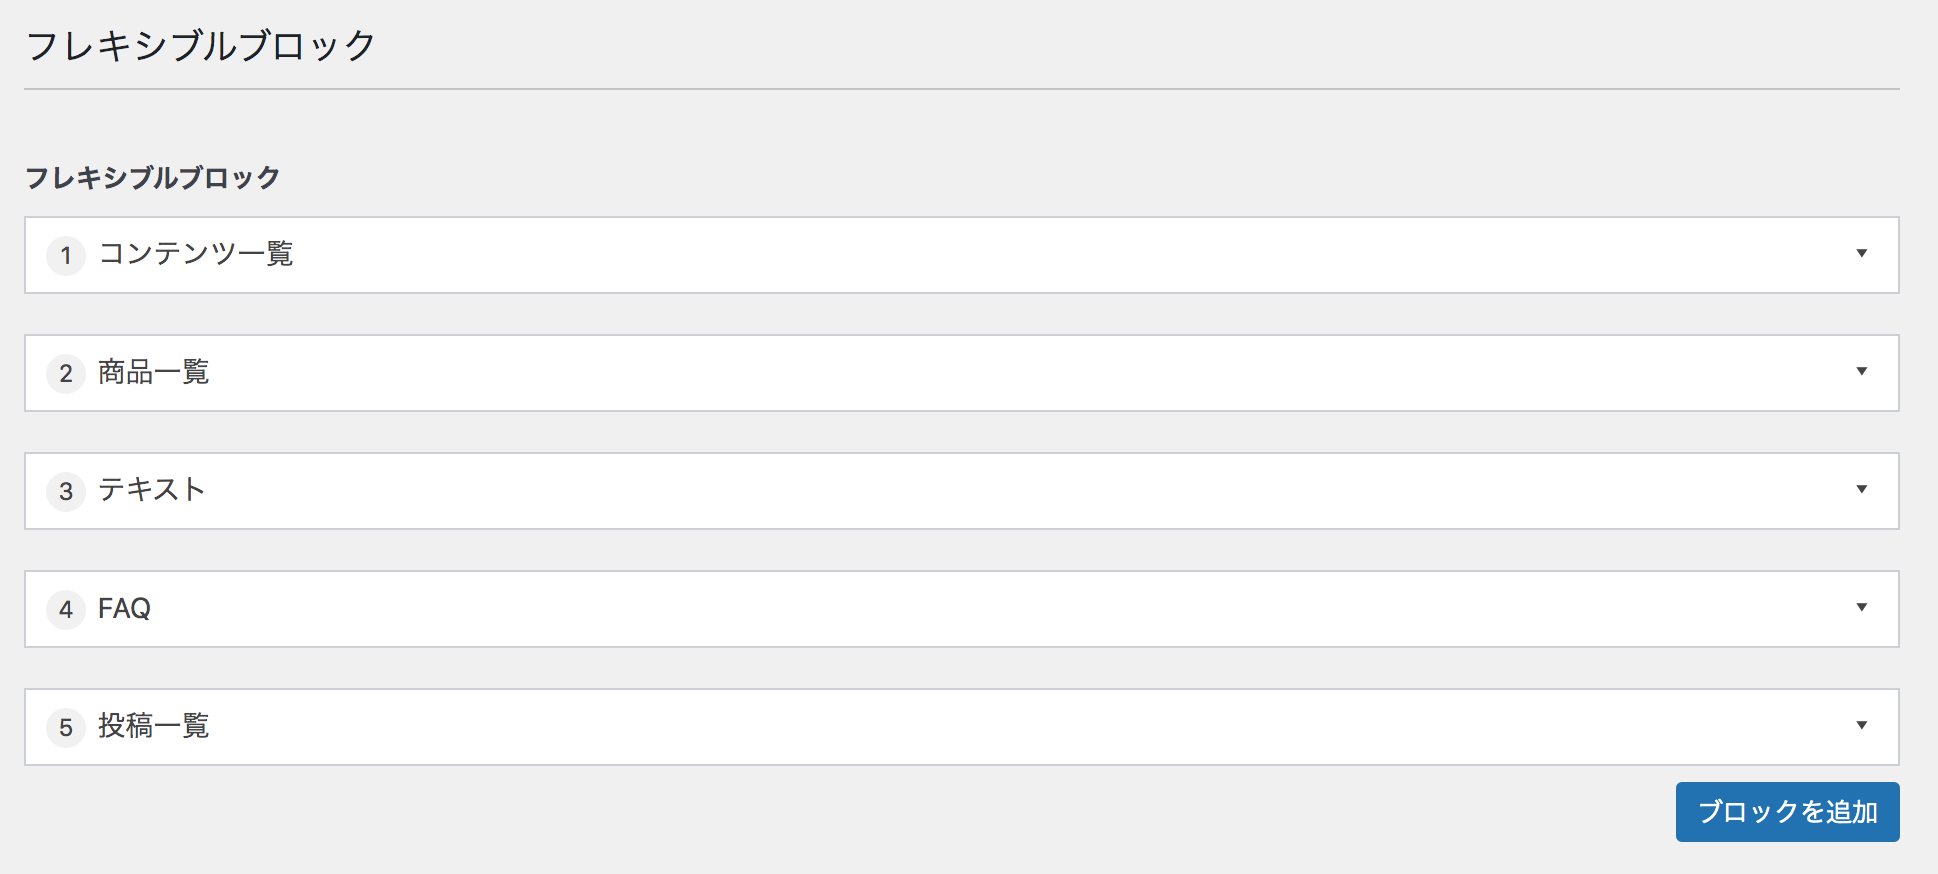Screen dimensions: 1938x874
Task: Click the divider line below the page heading
Action: click(x=960, y=89)
